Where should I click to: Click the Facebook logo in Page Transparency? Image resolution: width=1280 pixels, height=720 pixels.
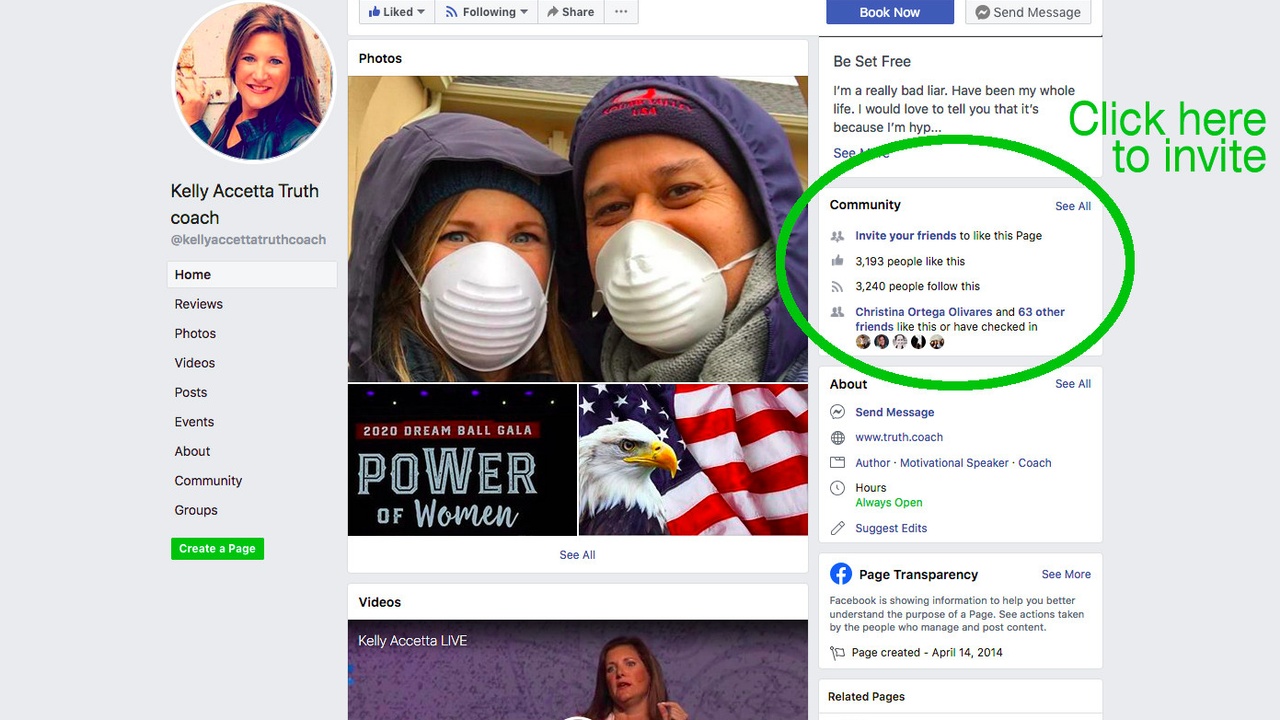(x=841, y=574)
